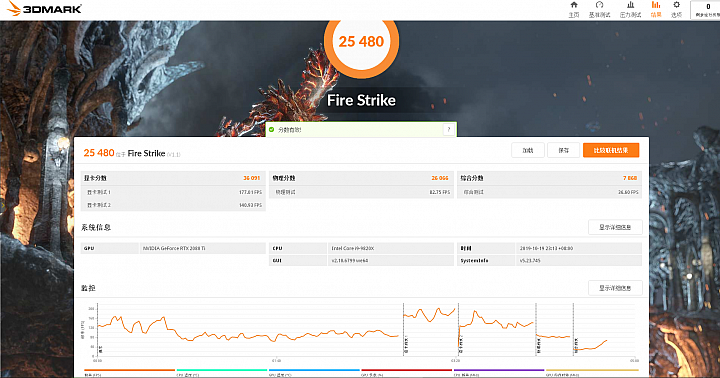This screenshot has height=378, width=720.
Task: Click the GUI version v2.10.6799 value
Action: (x=350, y=261)
